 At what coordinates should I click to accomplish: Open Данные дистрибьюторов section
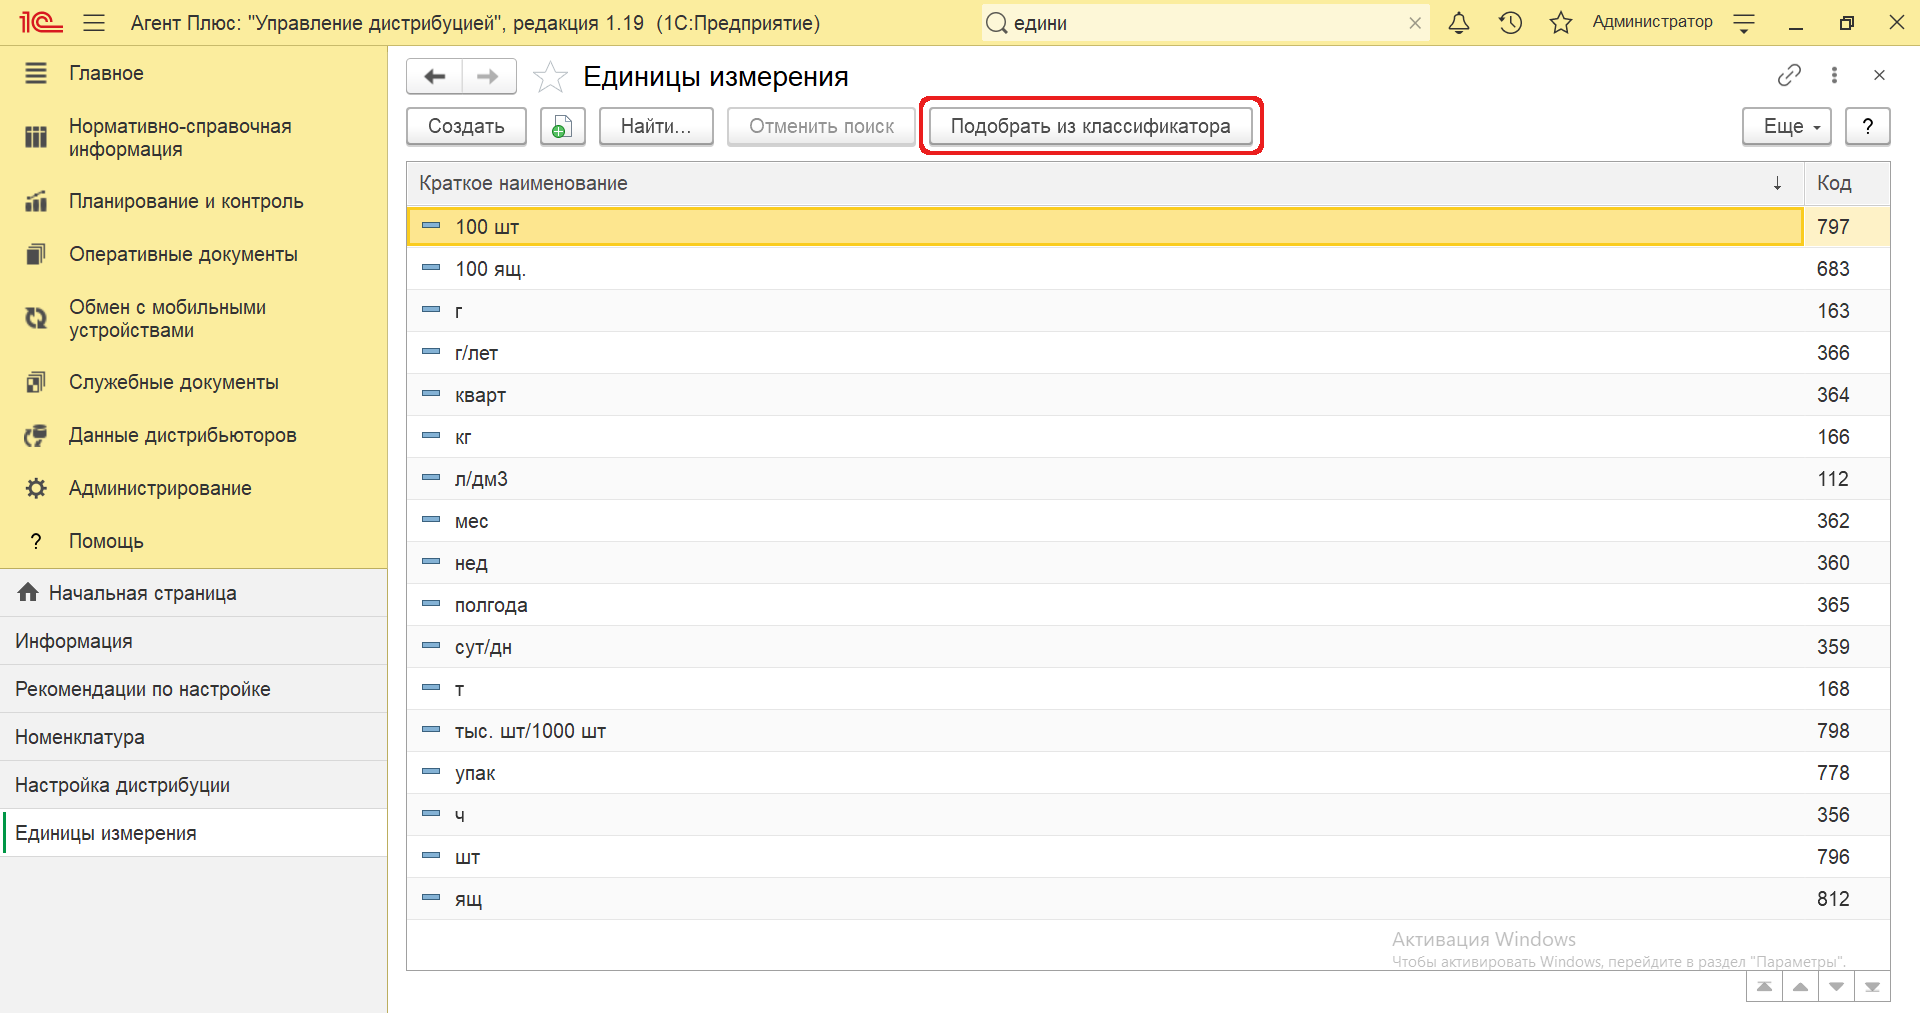pyautogui.click(x=193, y=435)
